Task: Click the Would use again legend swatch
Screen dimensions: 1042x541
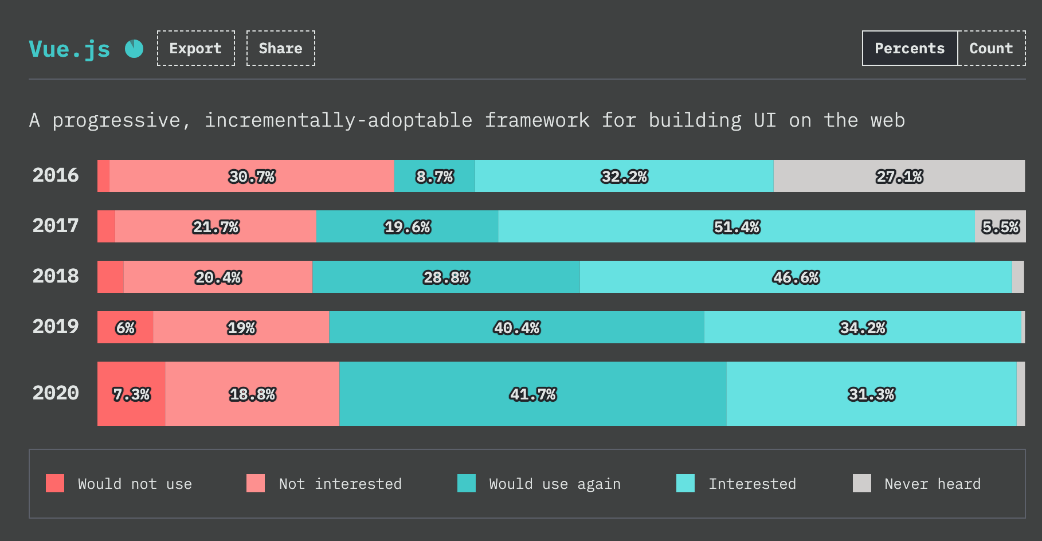Action: (466, 484)
